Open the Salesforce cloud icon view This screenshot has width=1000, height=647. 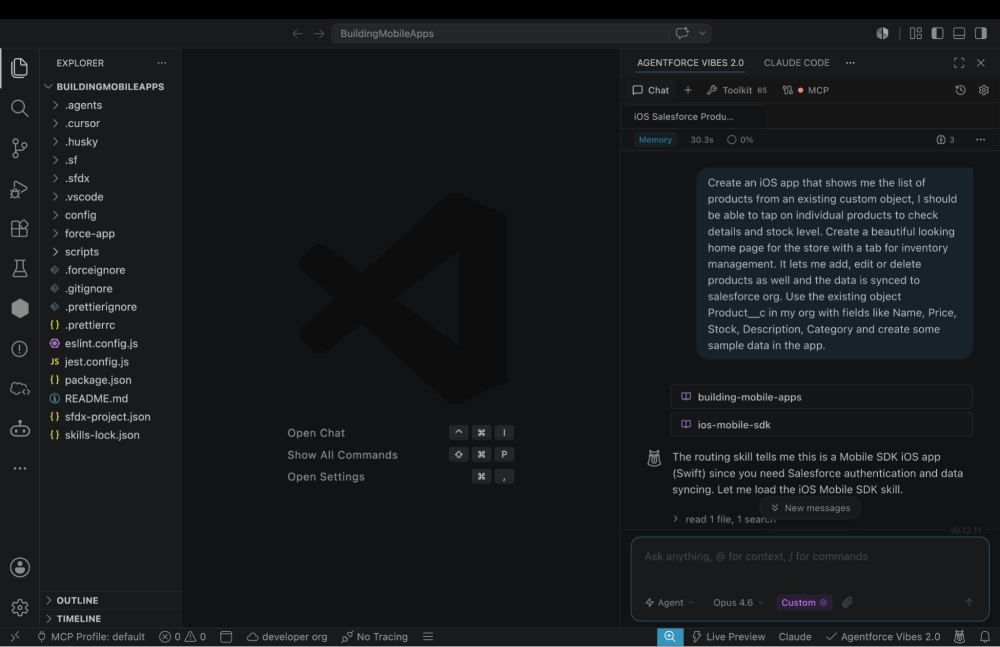[x=20, y=389]
